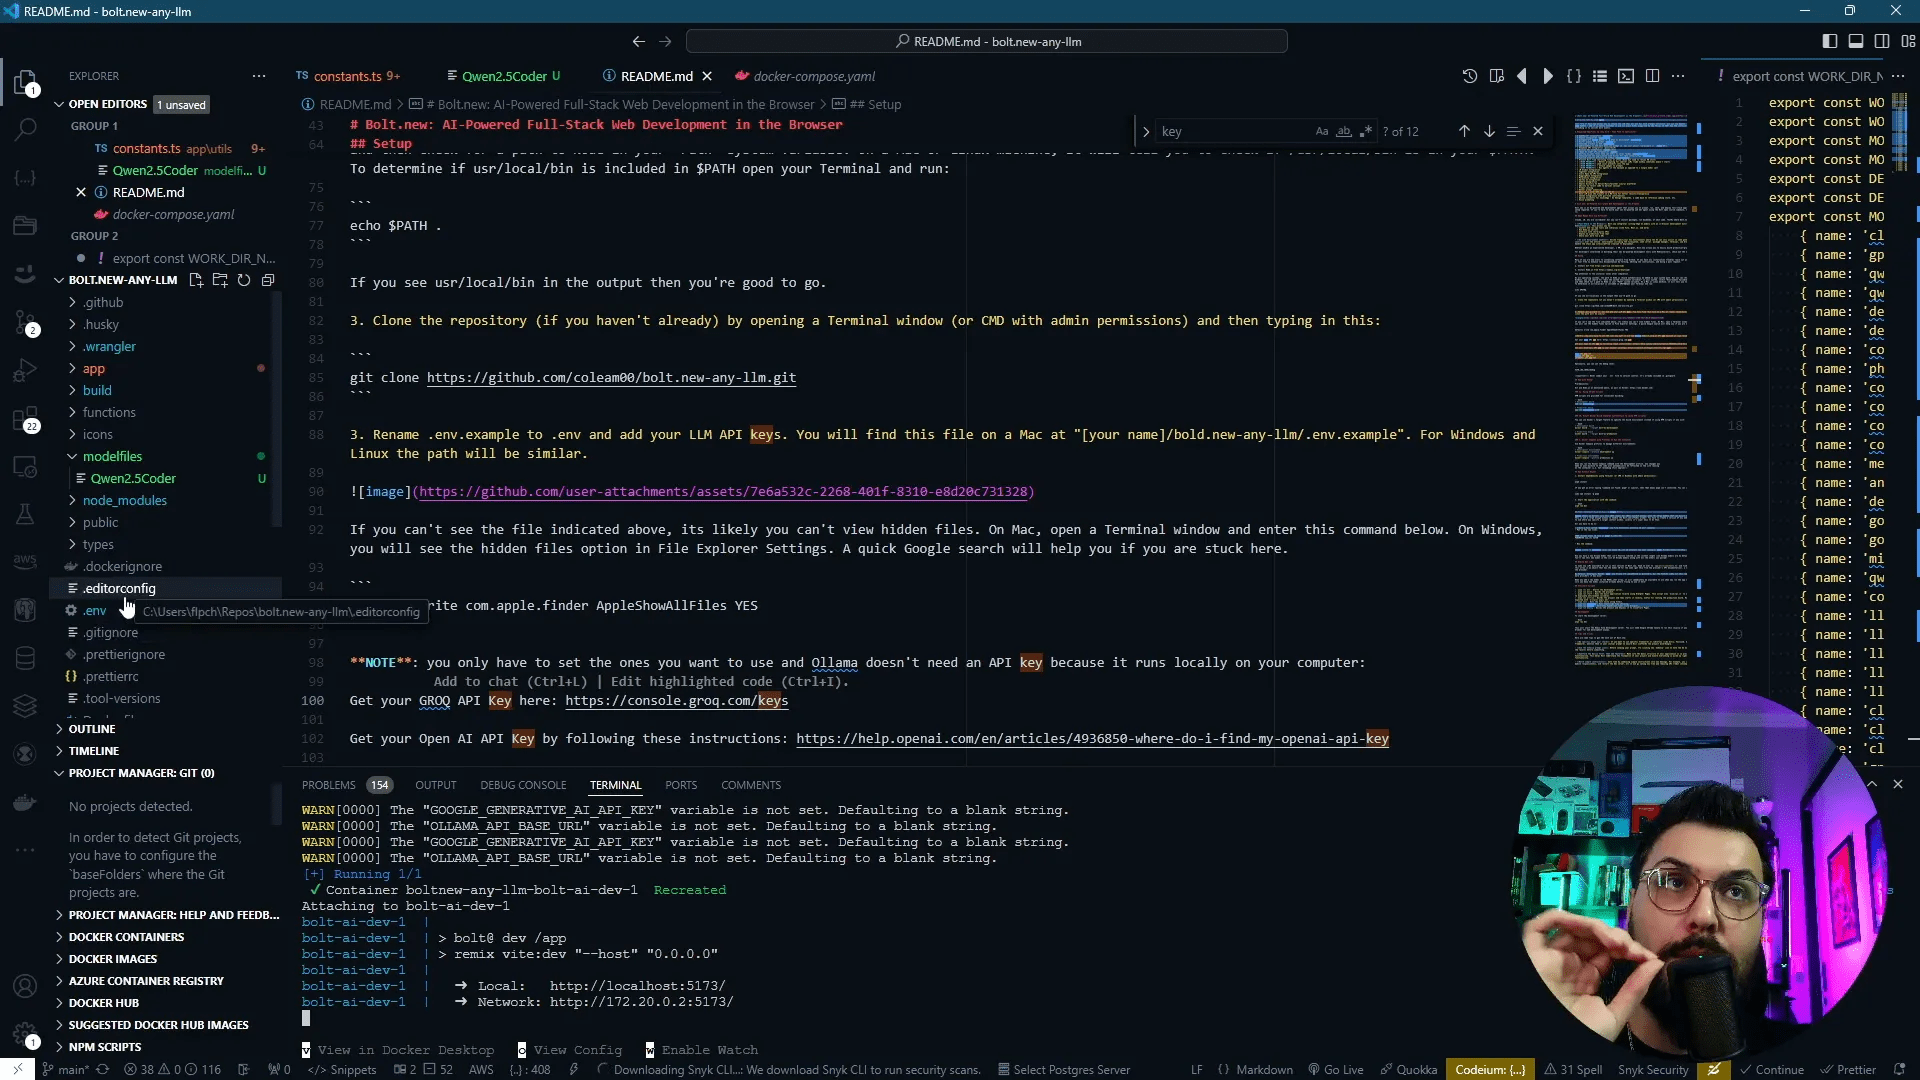Open the Manage gear icon
The width and height of the screenshot is (1920, 1080).
coord(25,1033)
